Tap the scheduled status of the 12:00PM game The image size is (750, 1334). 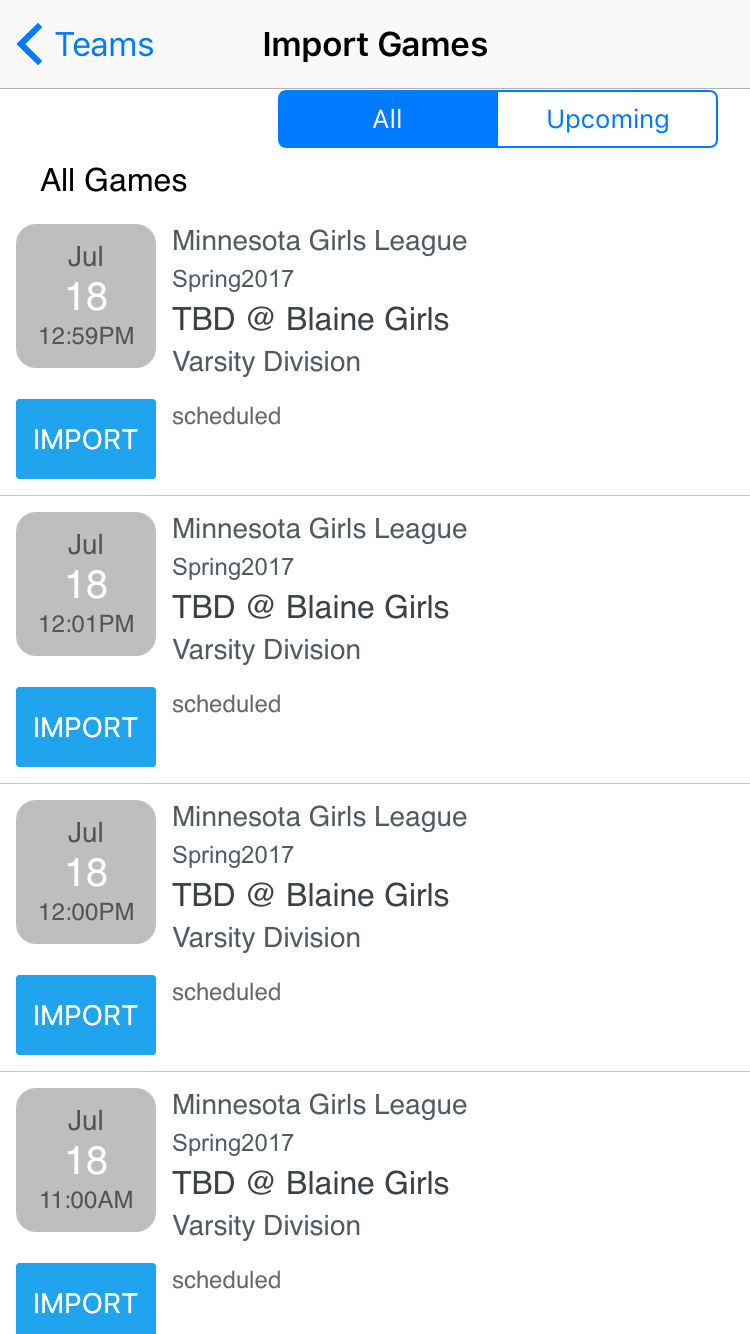pos(226,992)
